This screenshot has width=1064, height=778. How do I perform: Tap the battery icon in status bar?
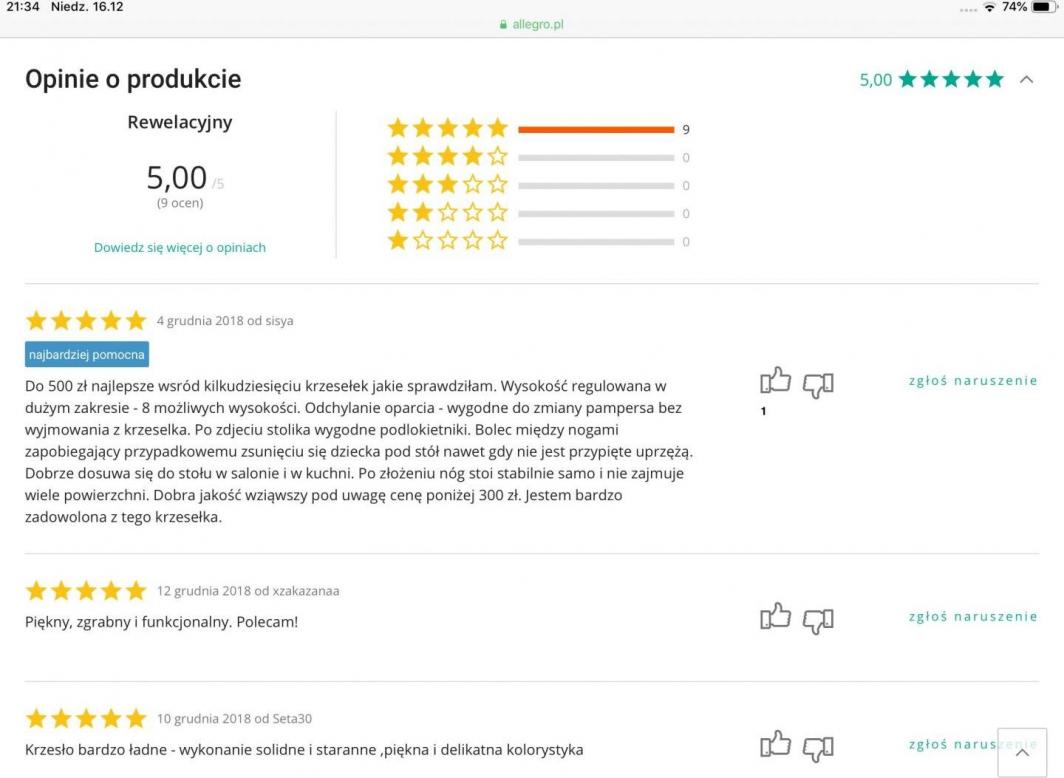pyautogui.click(x=1044, y=7)
